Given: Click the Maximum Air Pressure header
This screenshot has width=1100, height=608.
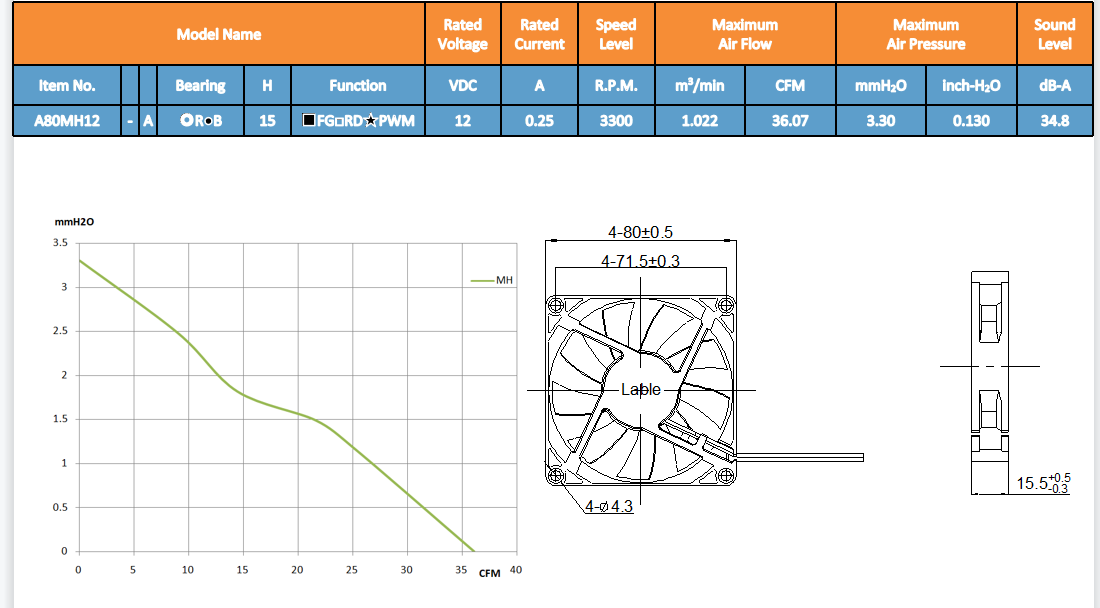Looking at the screenshot, I should [925, 34].
